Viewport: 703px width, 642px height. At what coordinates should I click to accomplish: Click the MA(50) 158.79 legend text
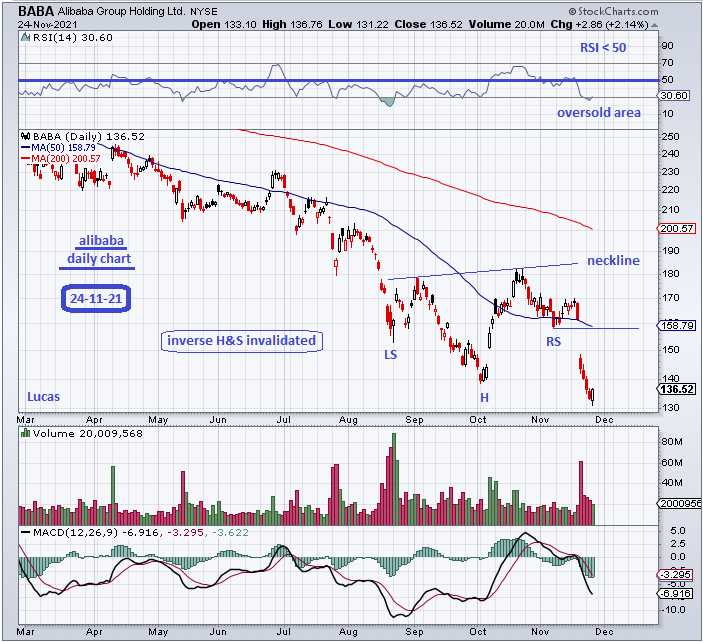tap(63, 147)
